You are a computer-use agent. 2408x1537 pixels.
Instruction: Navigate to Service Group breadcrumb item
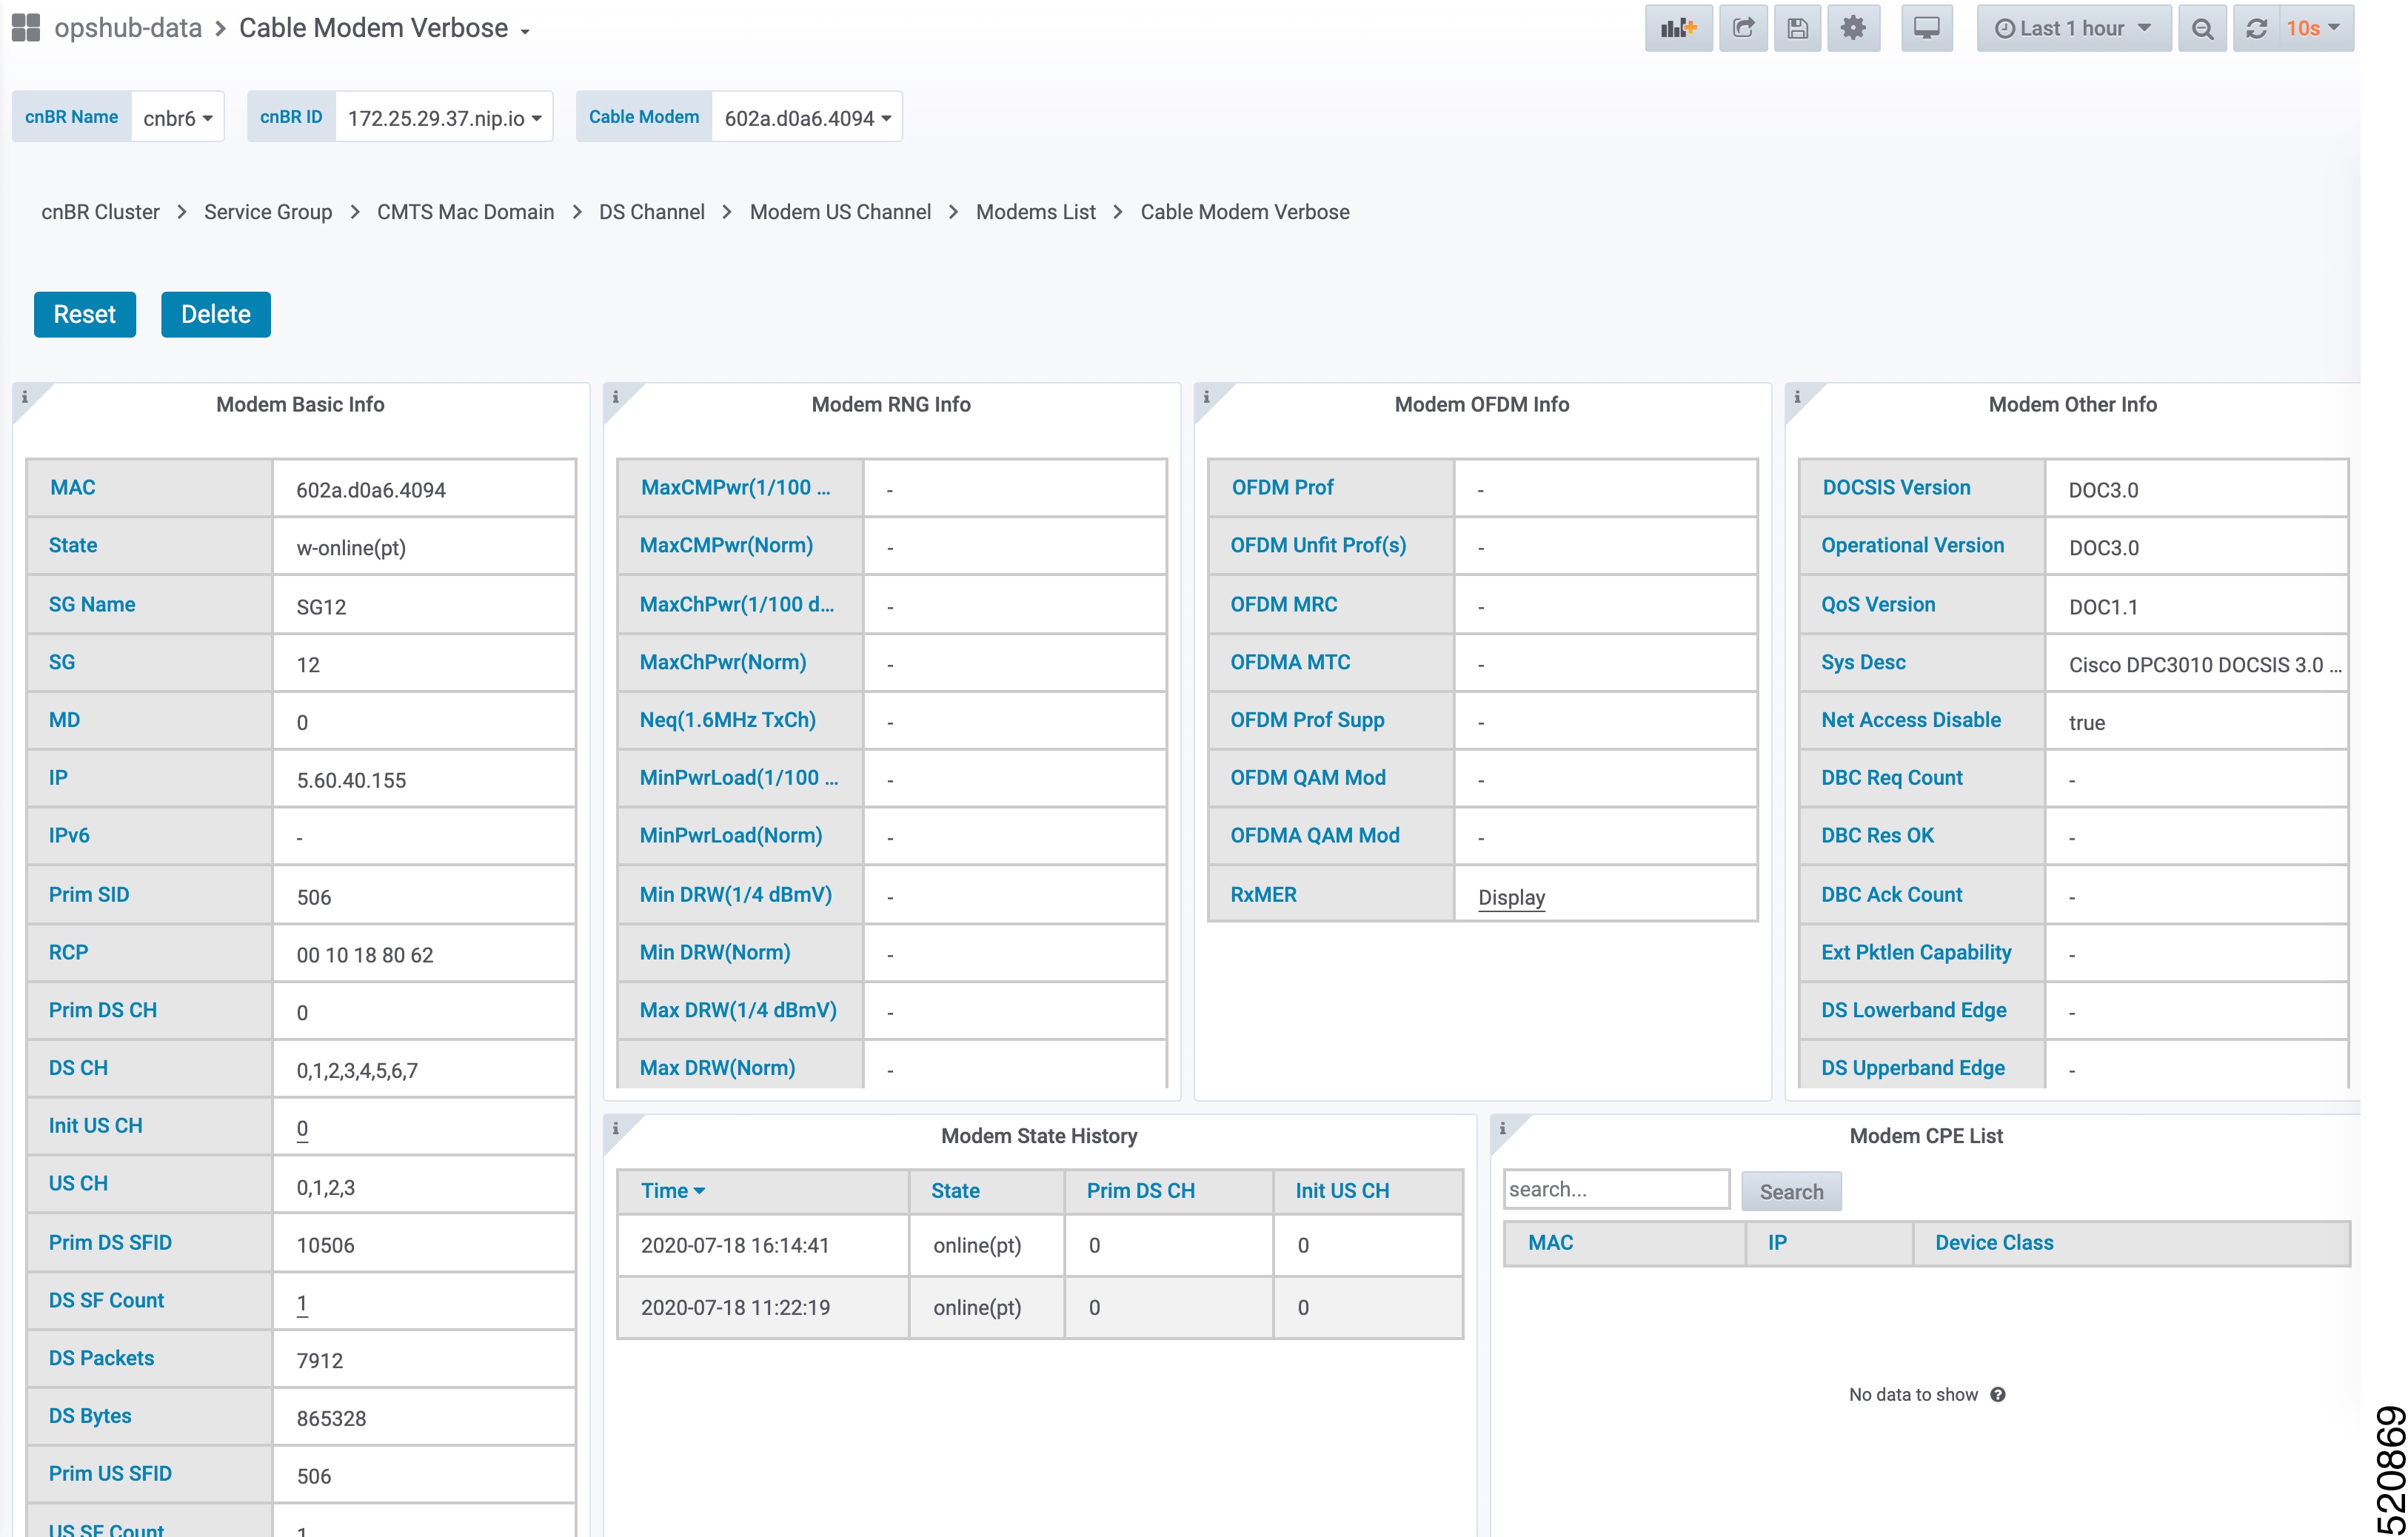[x=269, y=212]
